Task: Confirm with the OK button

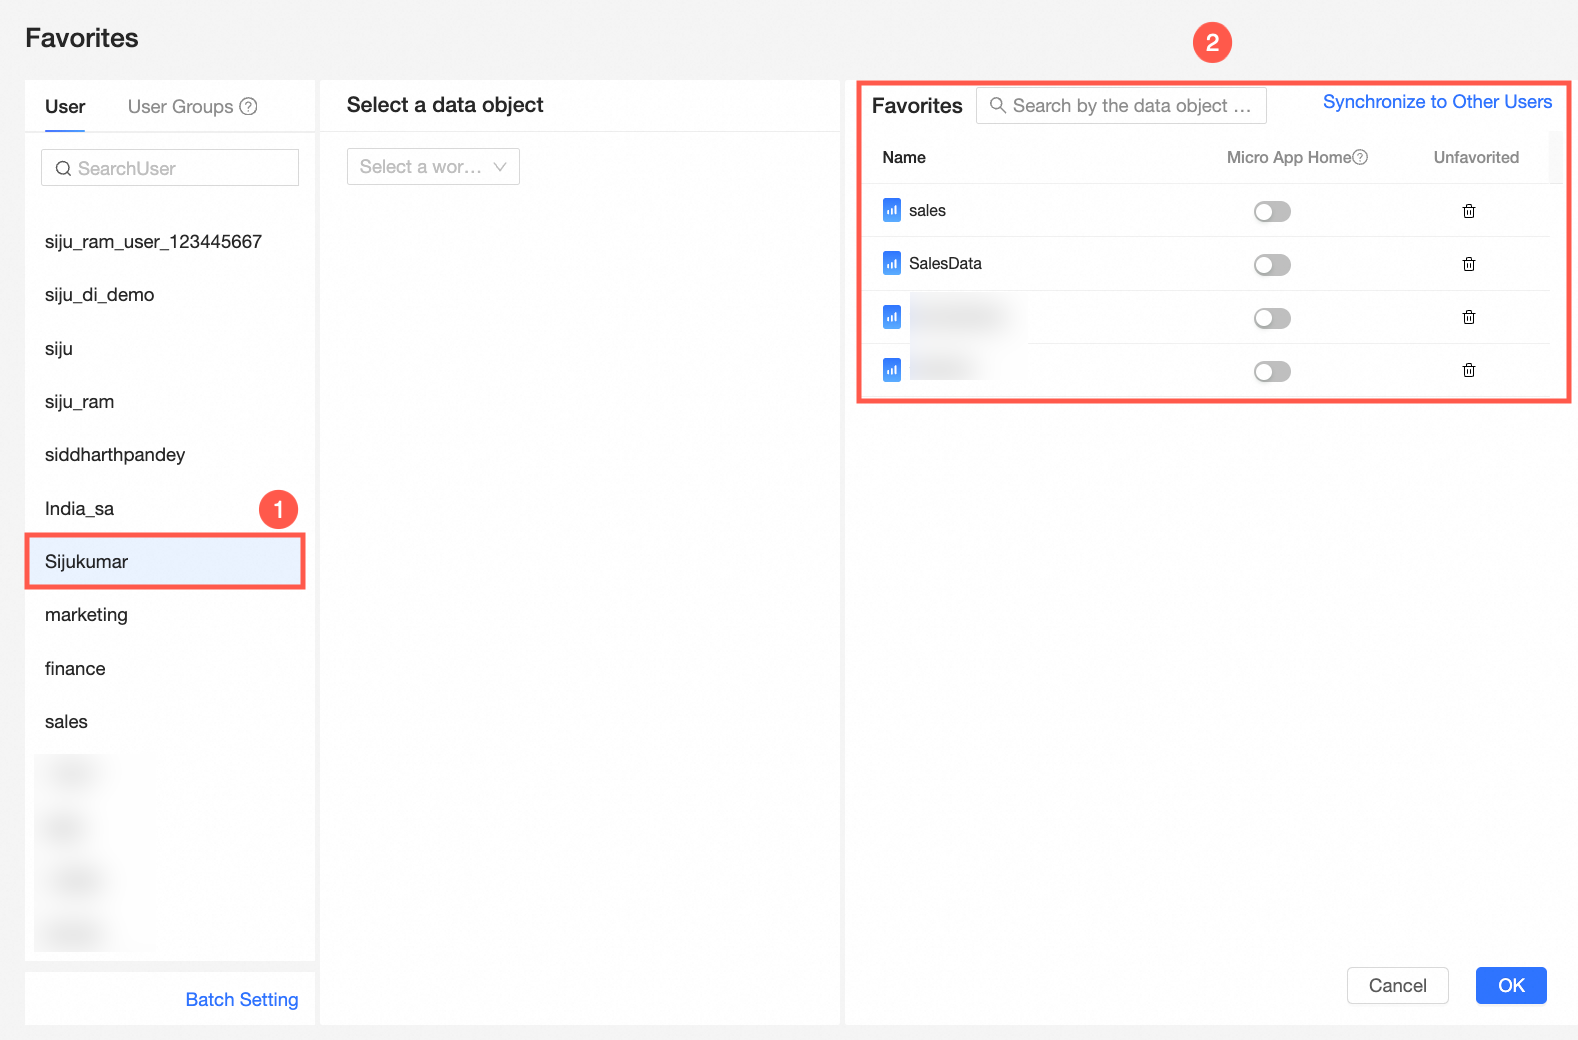Action: click(x=1511, y=985)
